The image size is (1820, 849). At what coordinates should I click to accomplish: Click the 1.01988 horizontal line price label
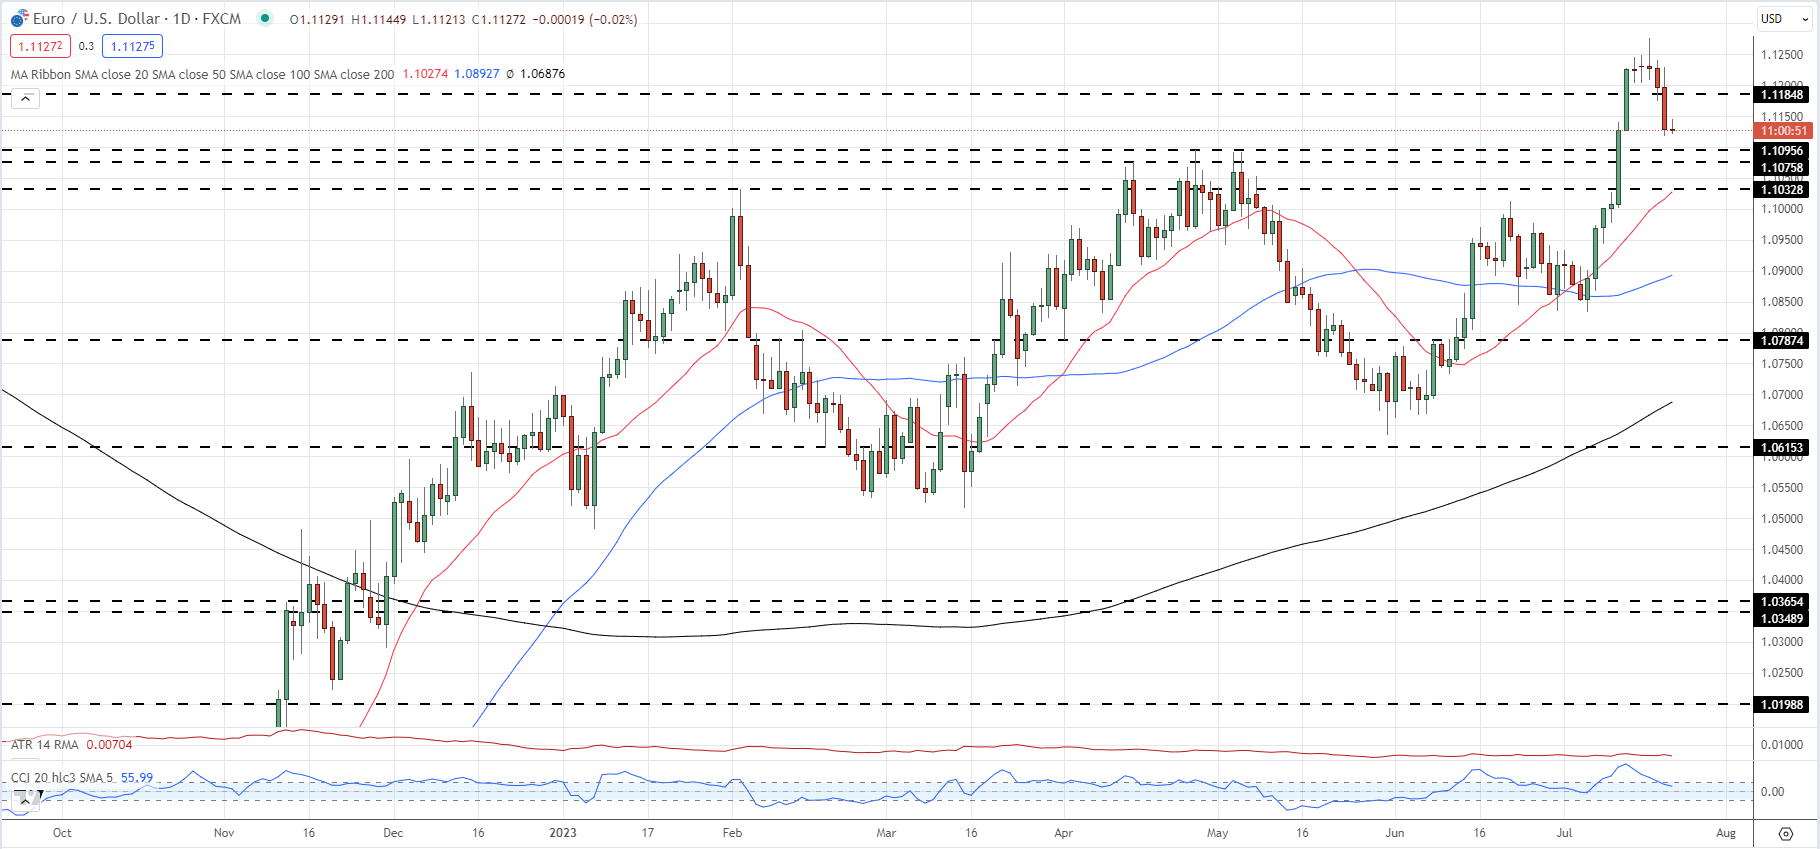point(1782,705)
